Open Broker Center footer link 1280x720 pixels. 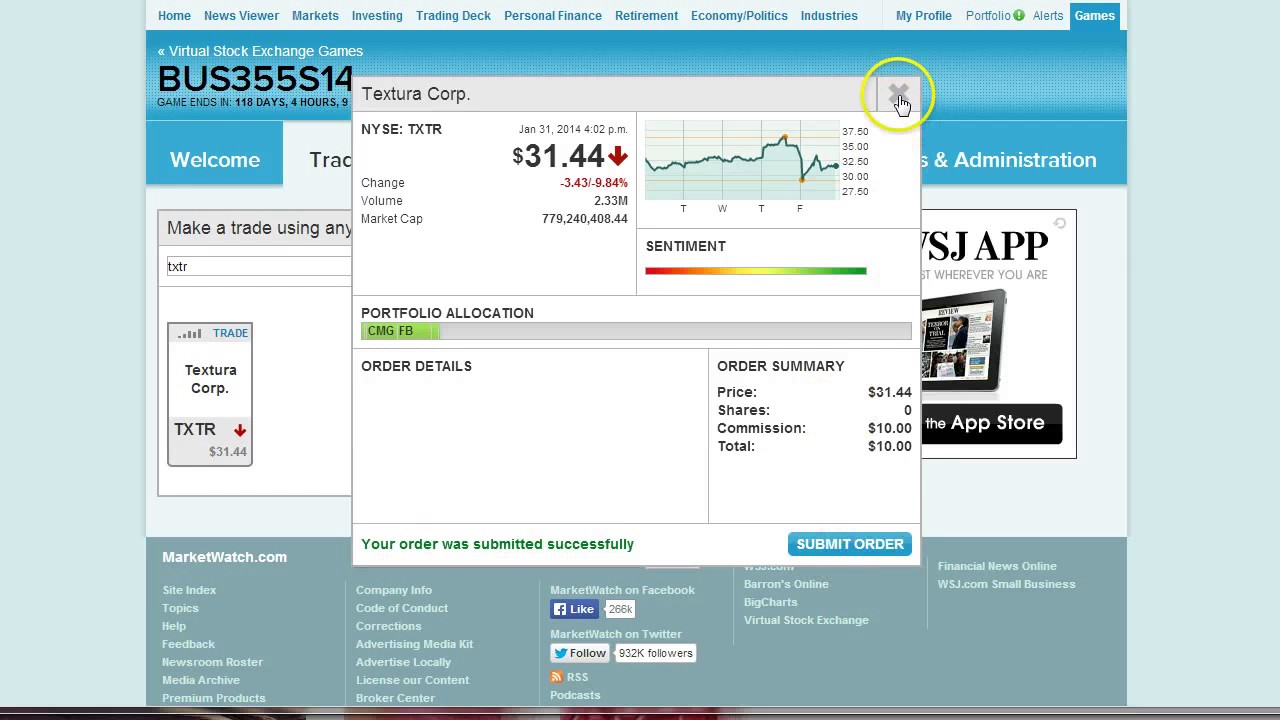point(395,698)
